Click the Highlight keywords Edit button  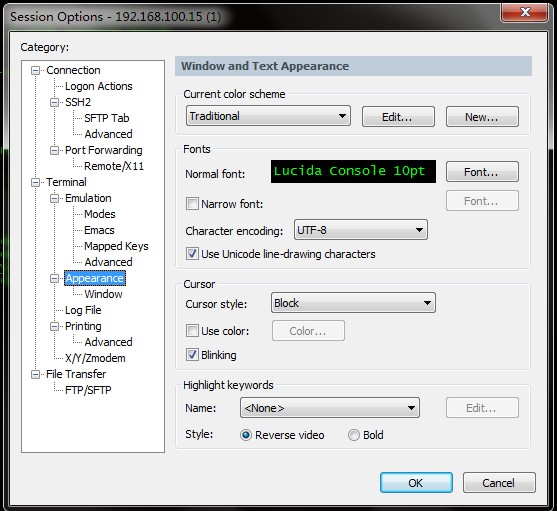click(482, 408)
